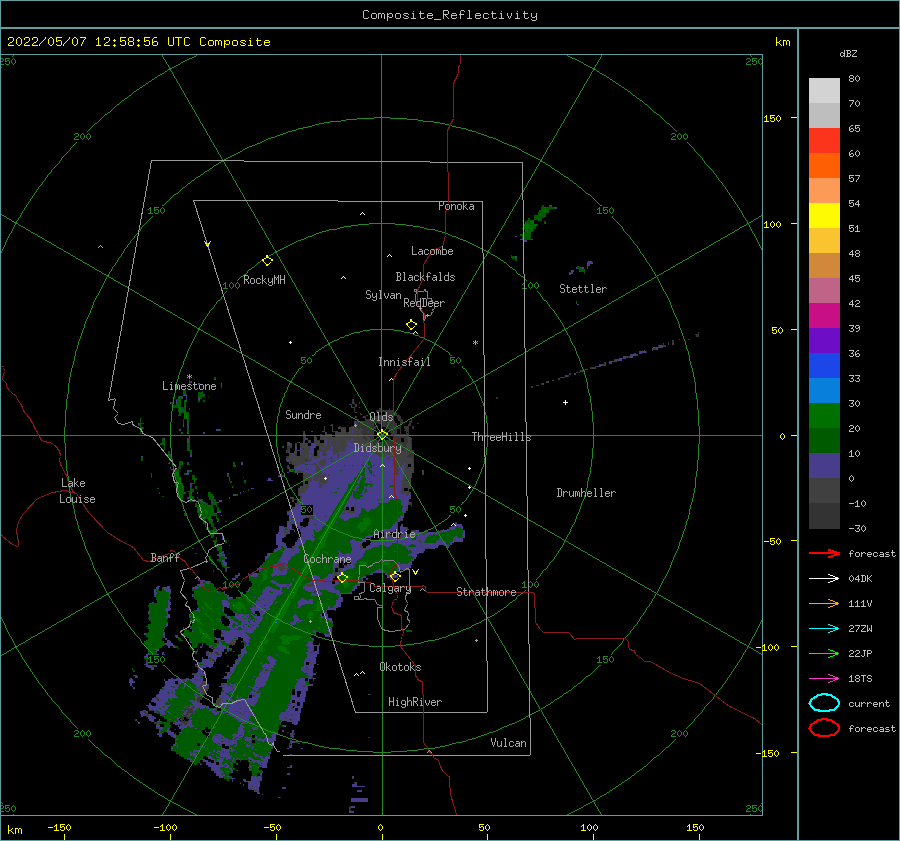Screen dimensions: 900x841
Task: Click the 04DK legend label
Action: coord(860,579)
